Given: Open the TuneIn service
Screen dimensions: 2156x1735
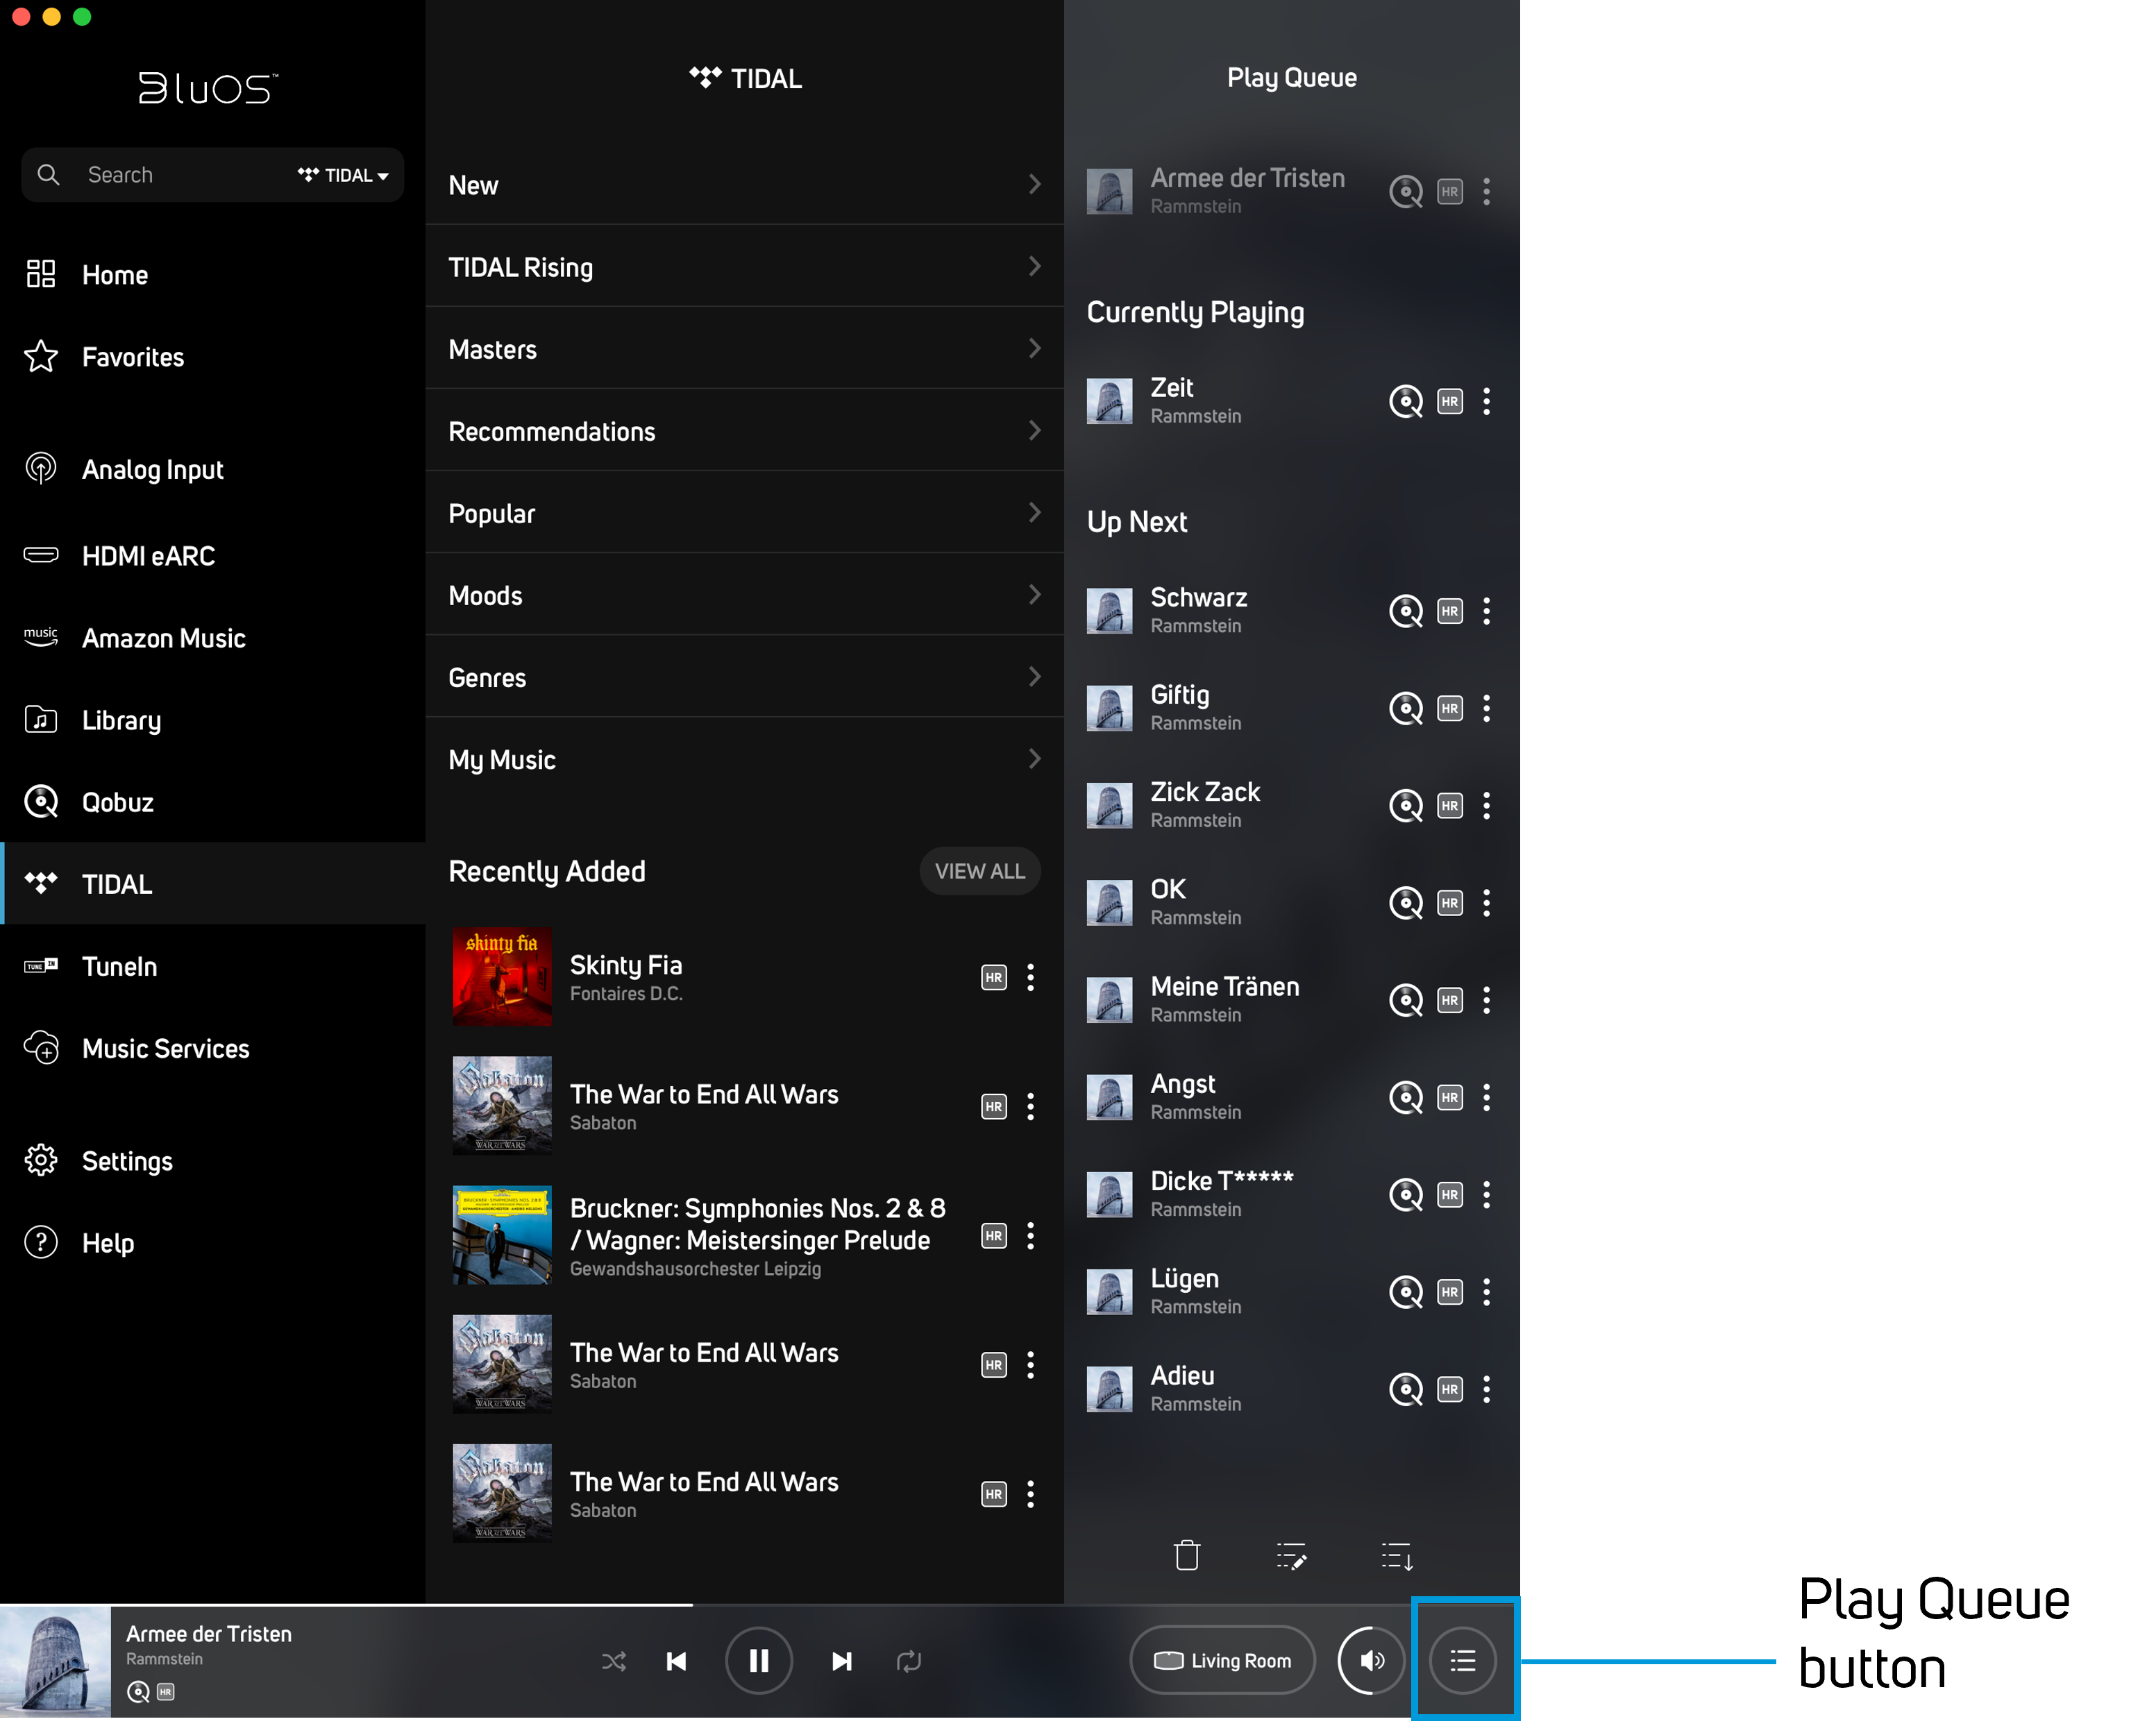Looking at the screenshot, I should click(x=119, y=965).
